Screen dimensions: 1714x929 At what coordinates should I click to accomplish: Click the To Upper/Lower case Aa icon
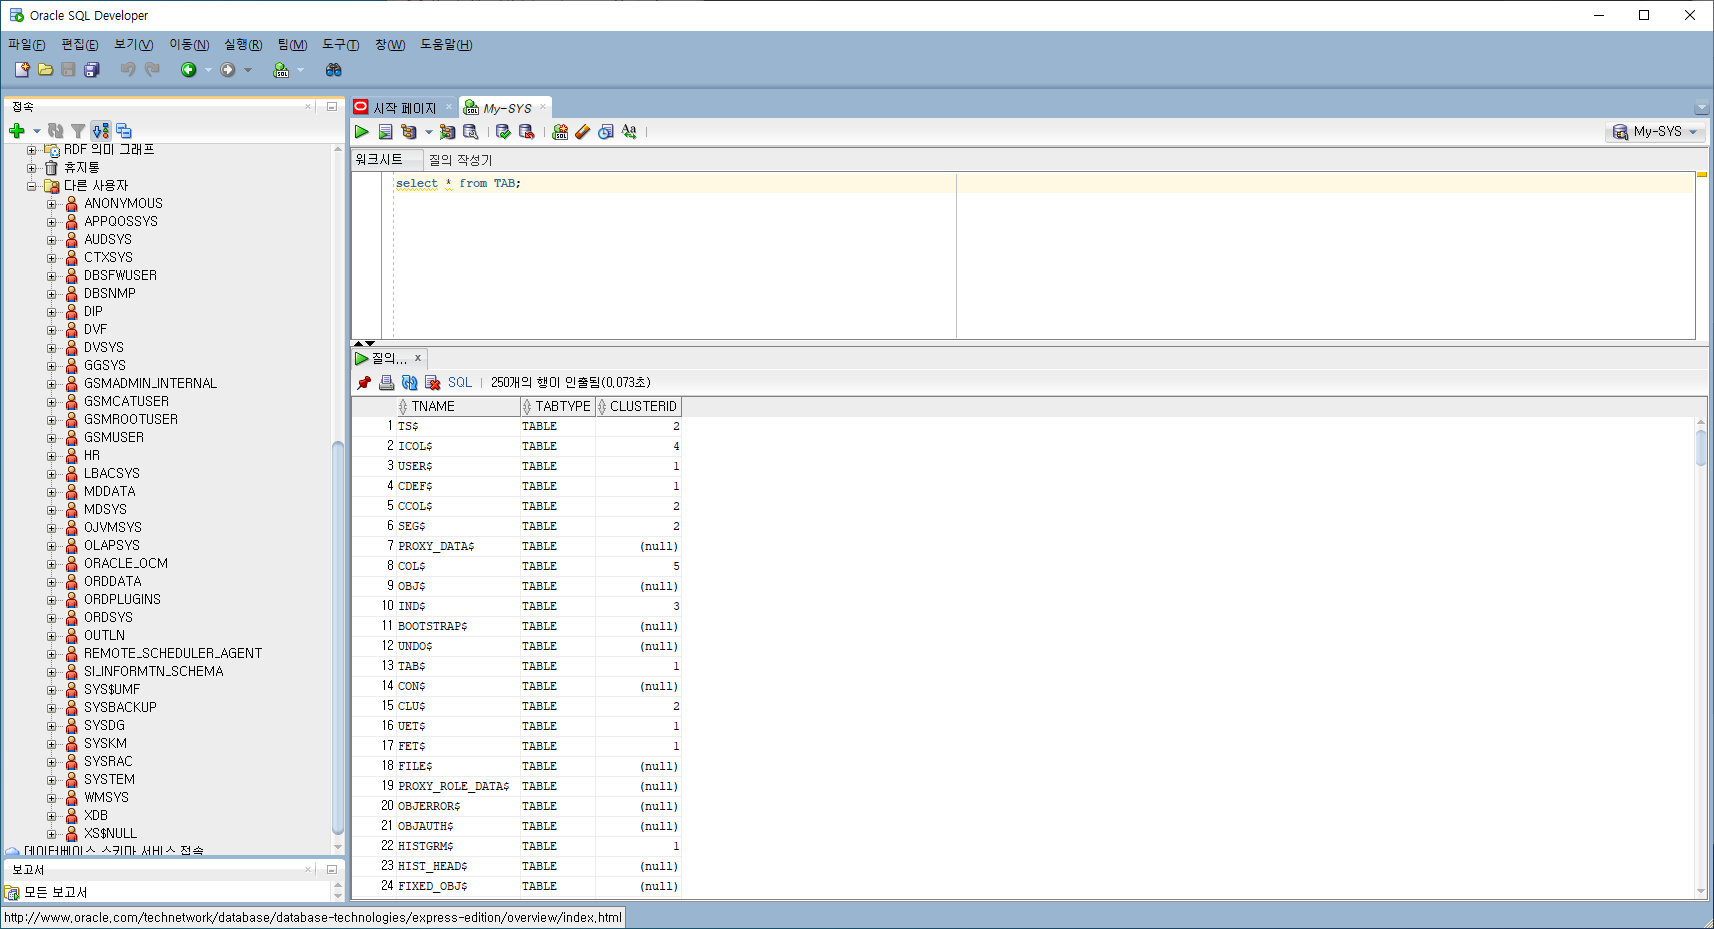pyautogui.click(x=629, y=132)
